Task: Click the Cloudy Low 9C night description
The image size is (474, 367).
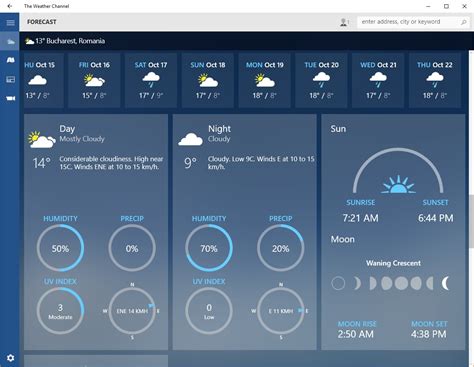Action: pyautogui.click(x=261, y=163)
